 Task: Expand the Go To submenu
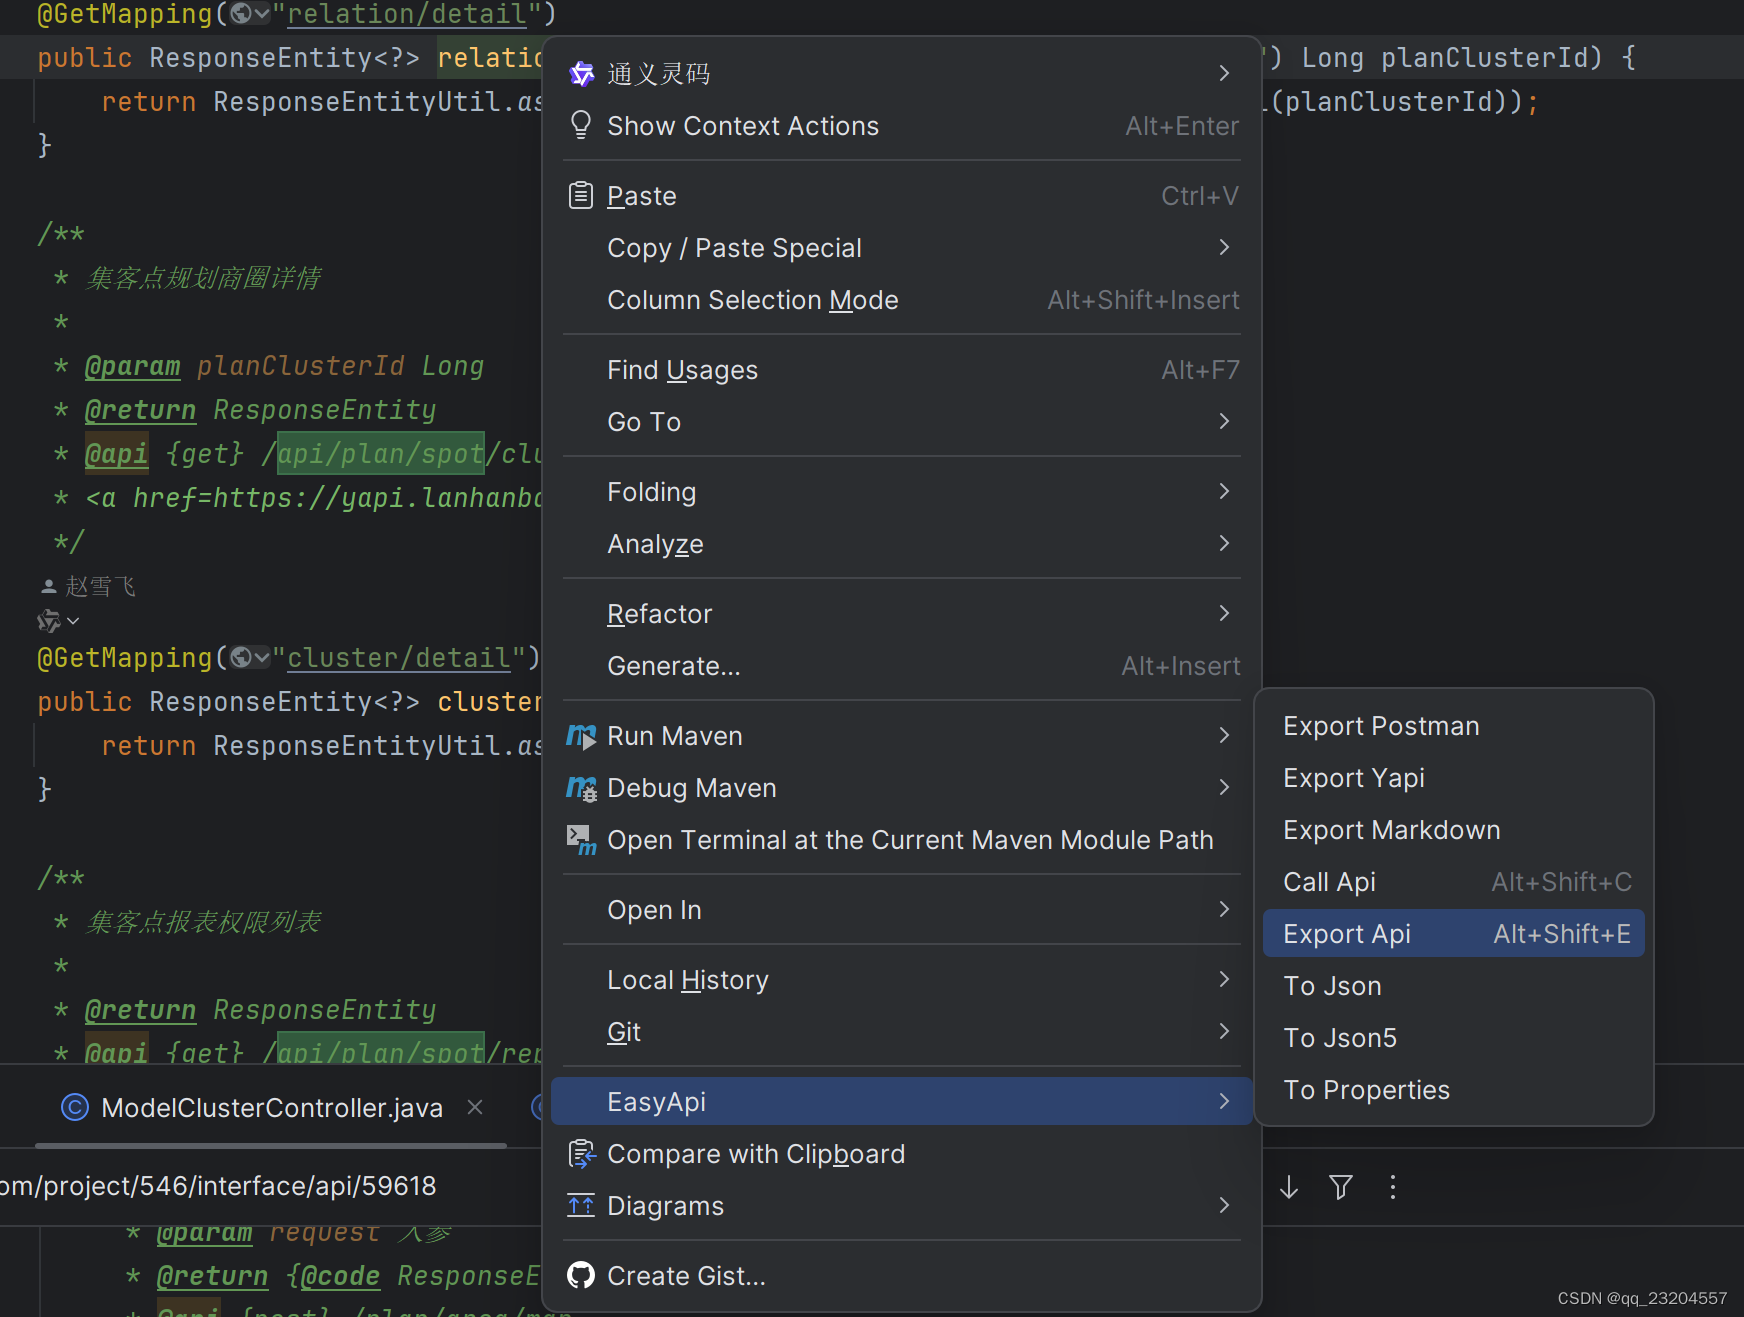pyautogui.click(x=1224, y=421)
